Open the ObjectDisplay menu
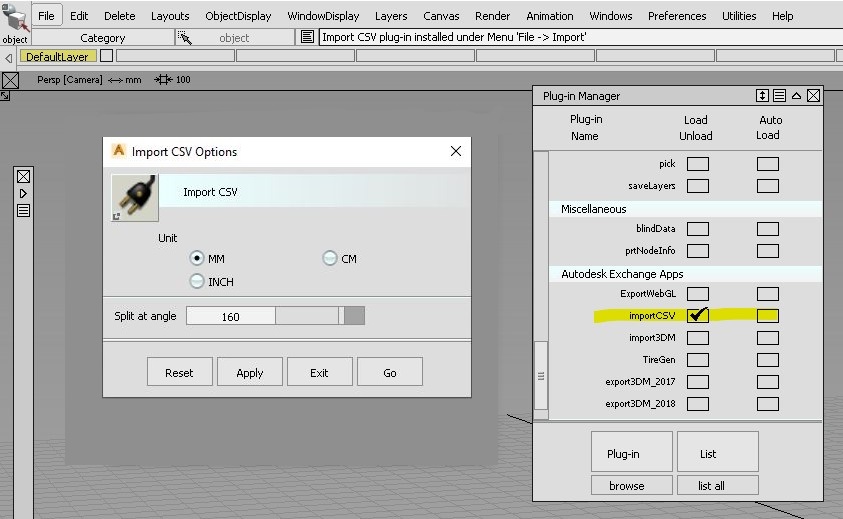This screenshot has height=519, width=843. click(x=238, y=16)
